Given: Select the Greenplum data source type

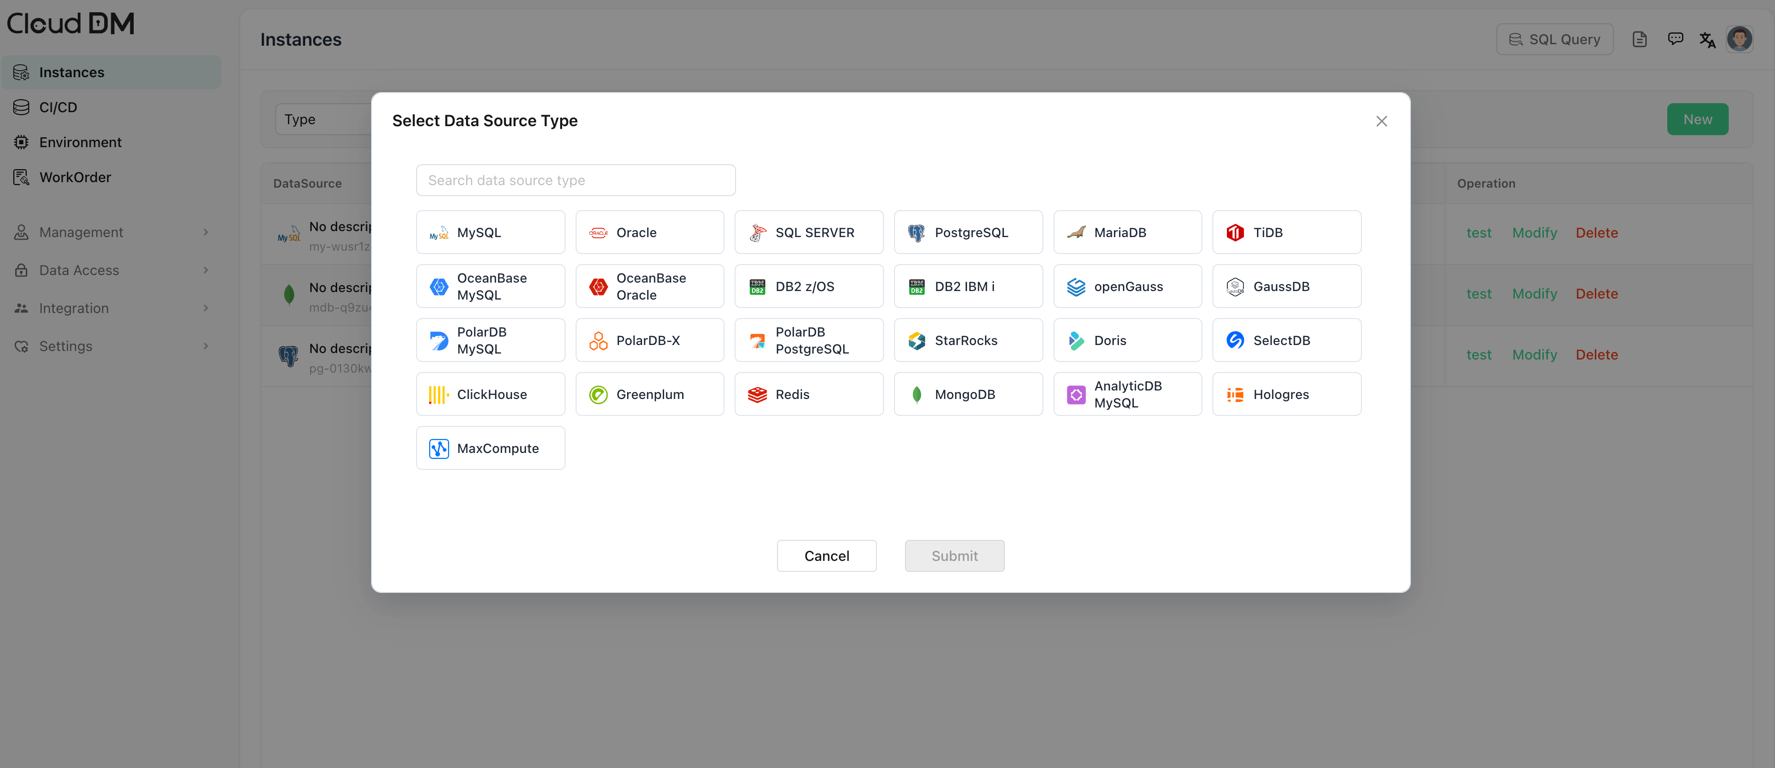Looking at the screenshot, I should tap(650, 394).
